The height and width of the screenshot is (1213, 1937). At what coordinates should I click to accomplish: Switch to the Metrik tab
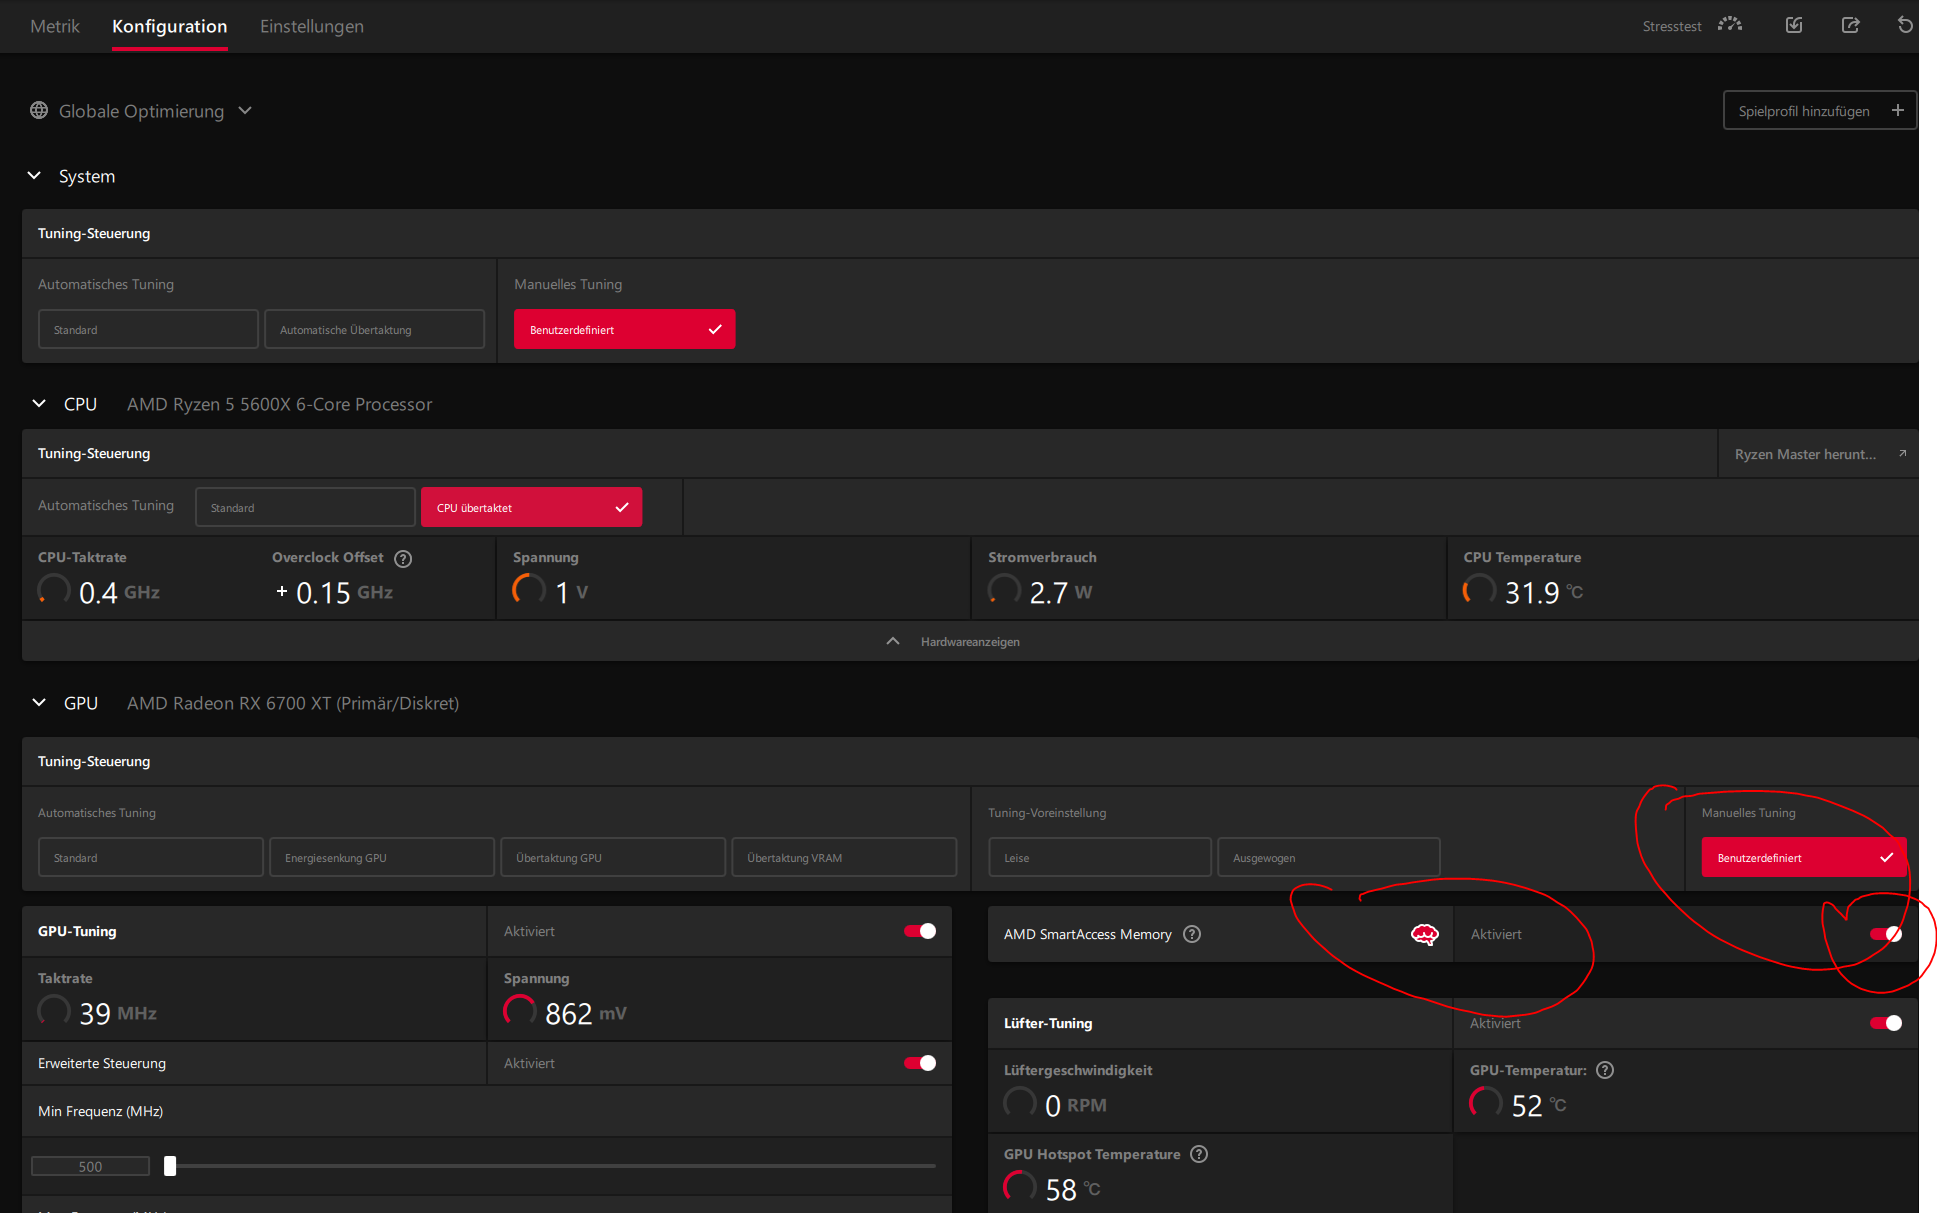point(55,26)
